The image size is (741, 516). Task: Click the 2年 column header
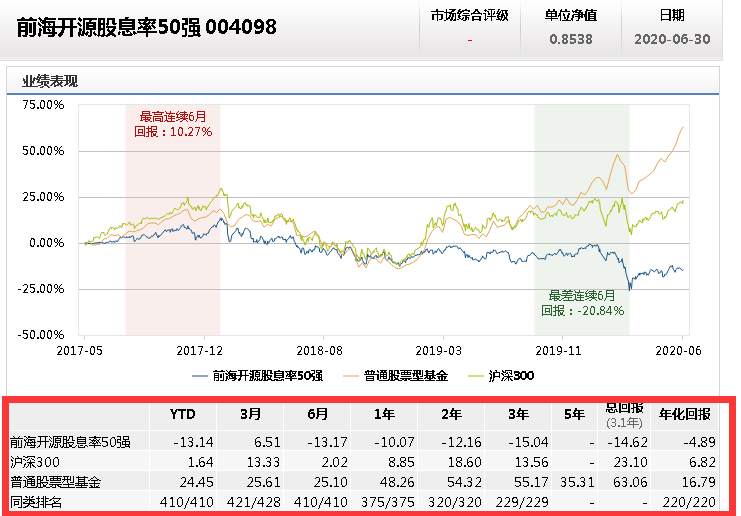pyautogui.click(x=451, y=415)
